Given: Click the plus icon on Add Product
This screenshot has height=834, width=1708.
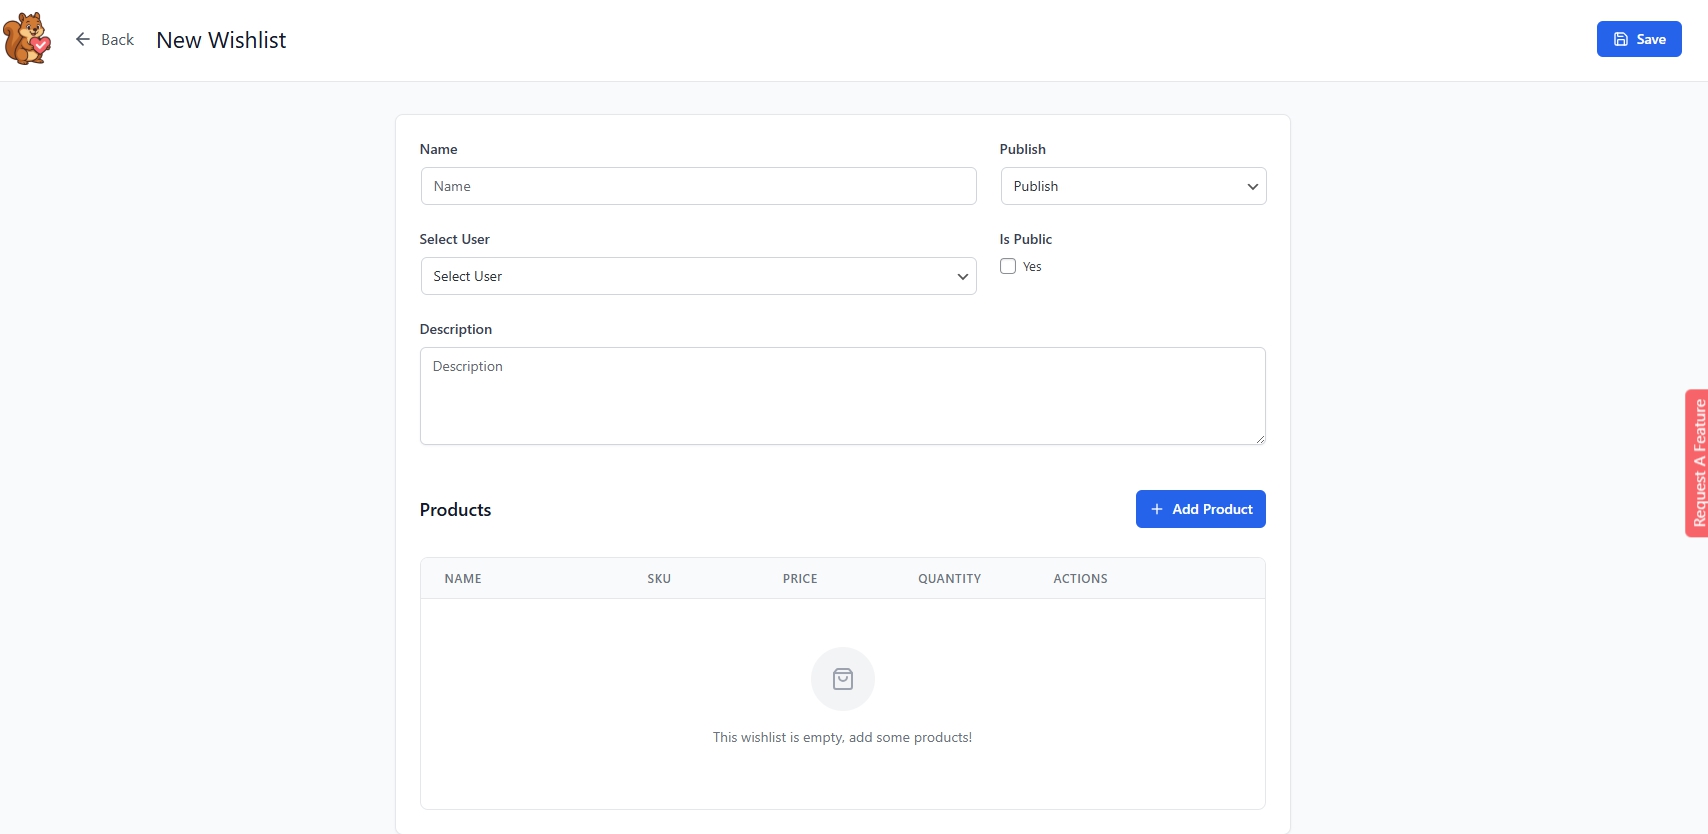Looking at the screenshot, I should pos(1157,509).
